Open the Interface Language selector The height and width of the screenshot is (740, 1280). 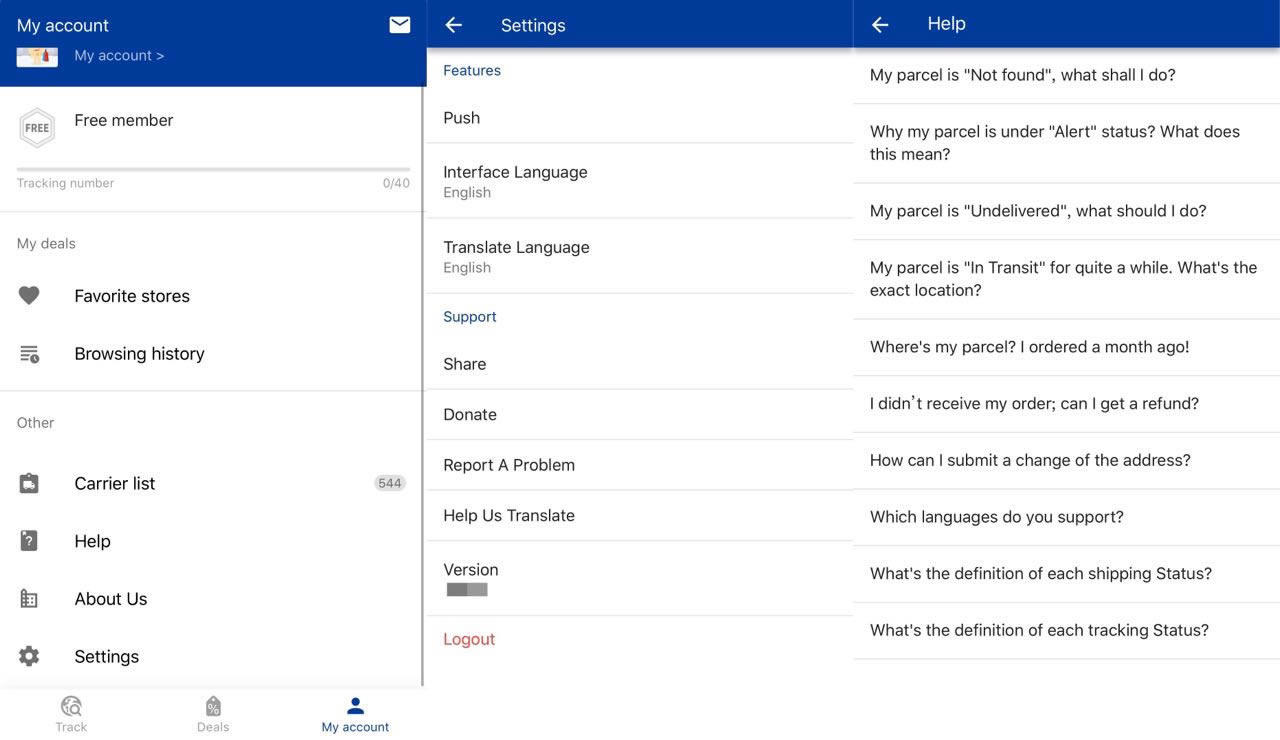click(639, 181)
